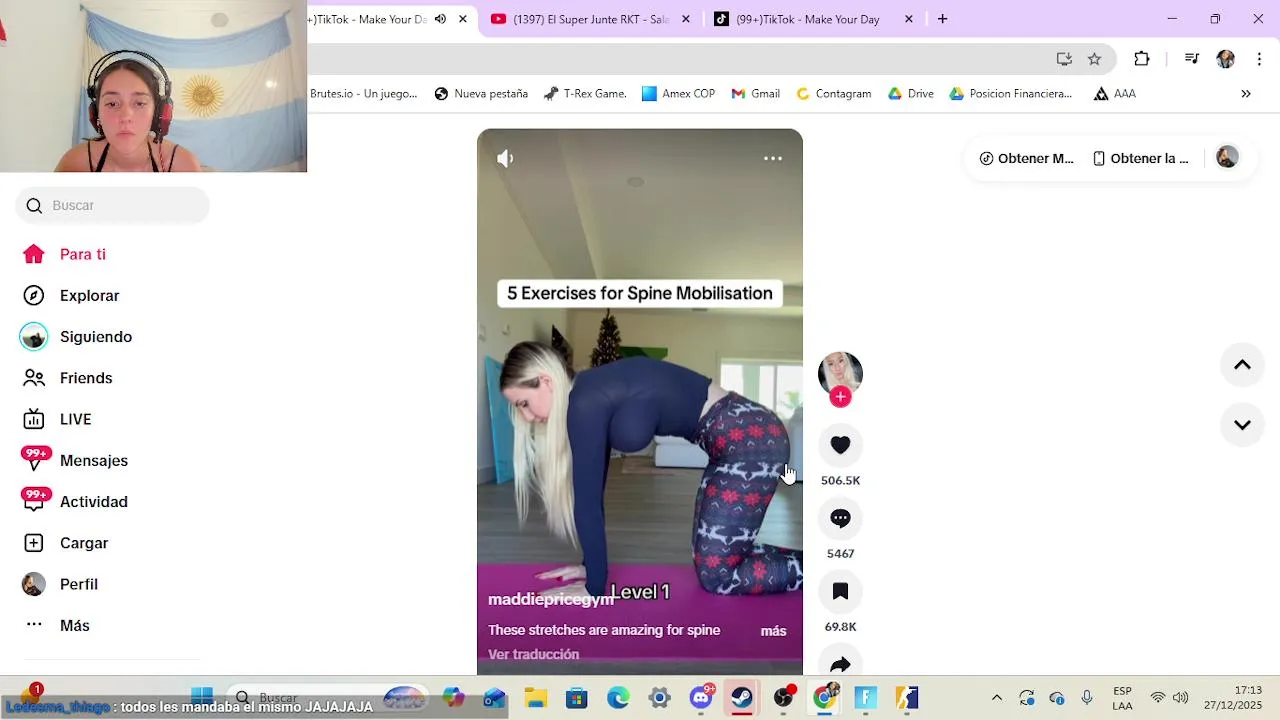The image size is (1280, 720).
Task: Open Actividad notifications
Action: point(75,501)
